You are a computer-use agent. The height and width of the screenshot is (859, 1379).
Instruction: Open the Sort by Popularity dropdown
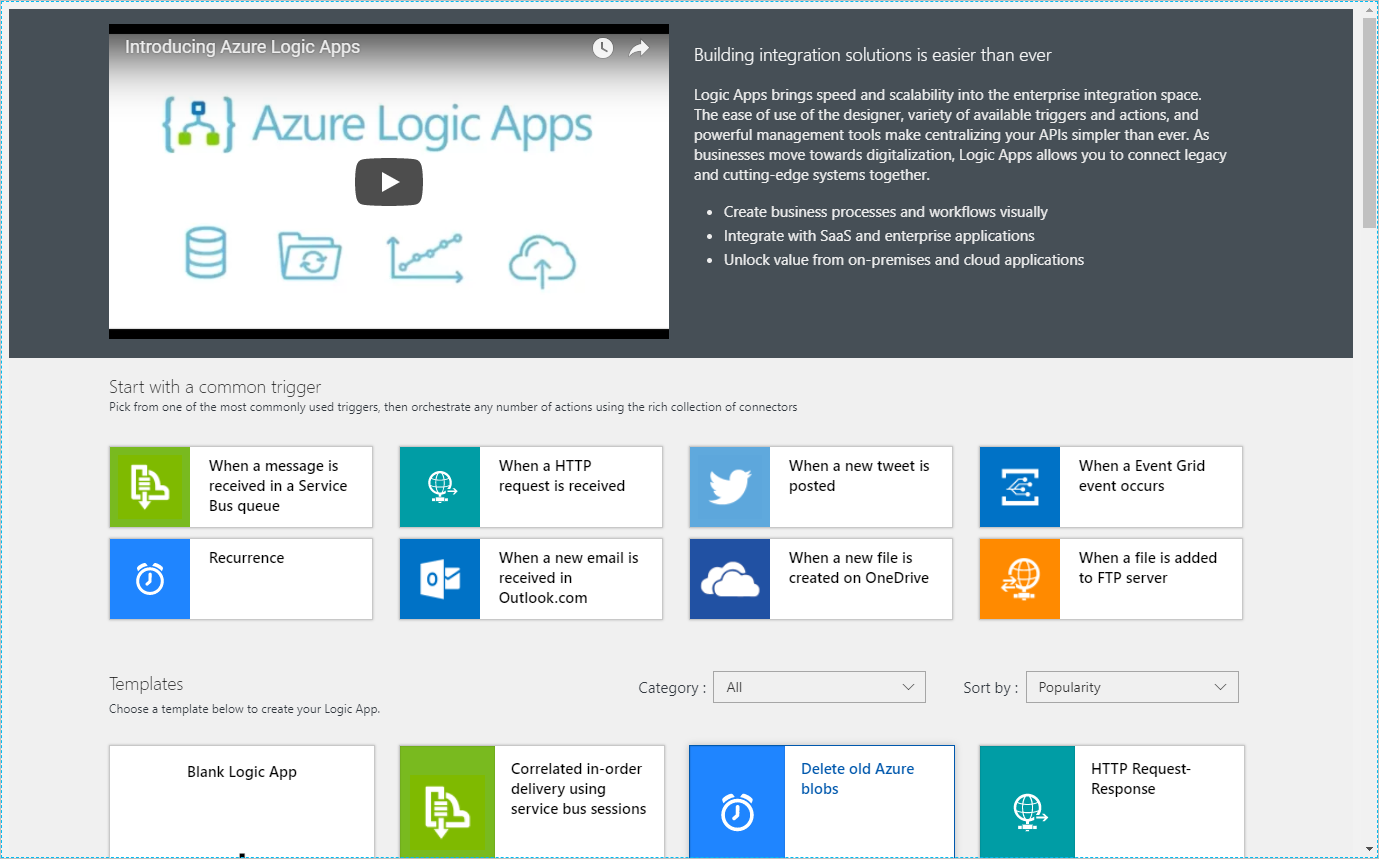pyautogui.click(x=1132, y=687)
